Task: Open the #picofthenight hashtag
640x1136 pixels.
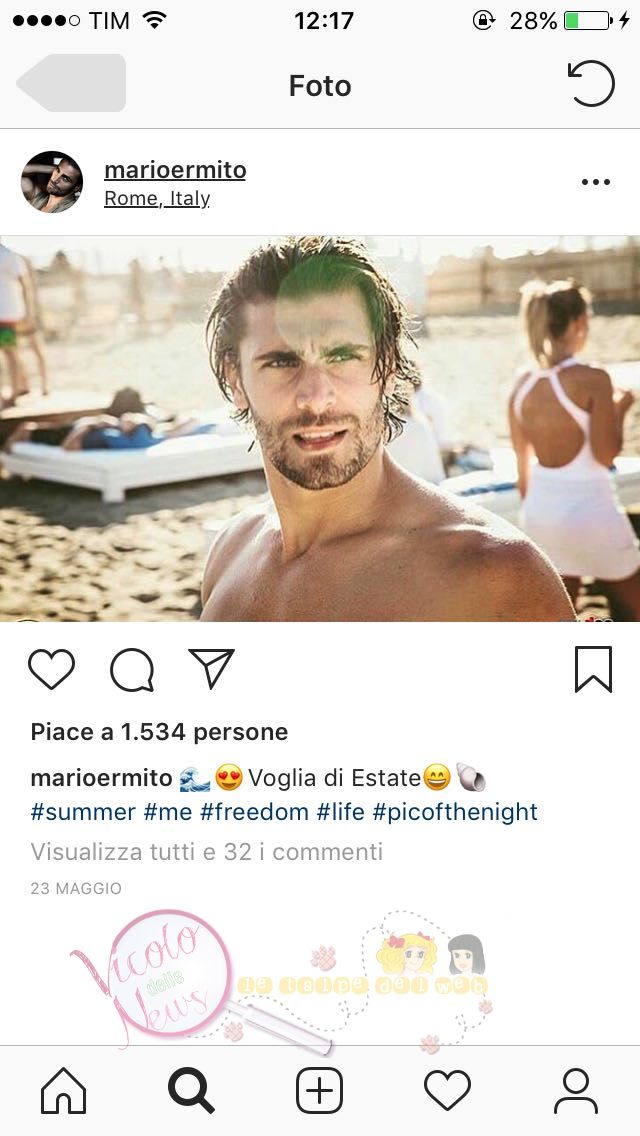Action: [x=455, y=811]
